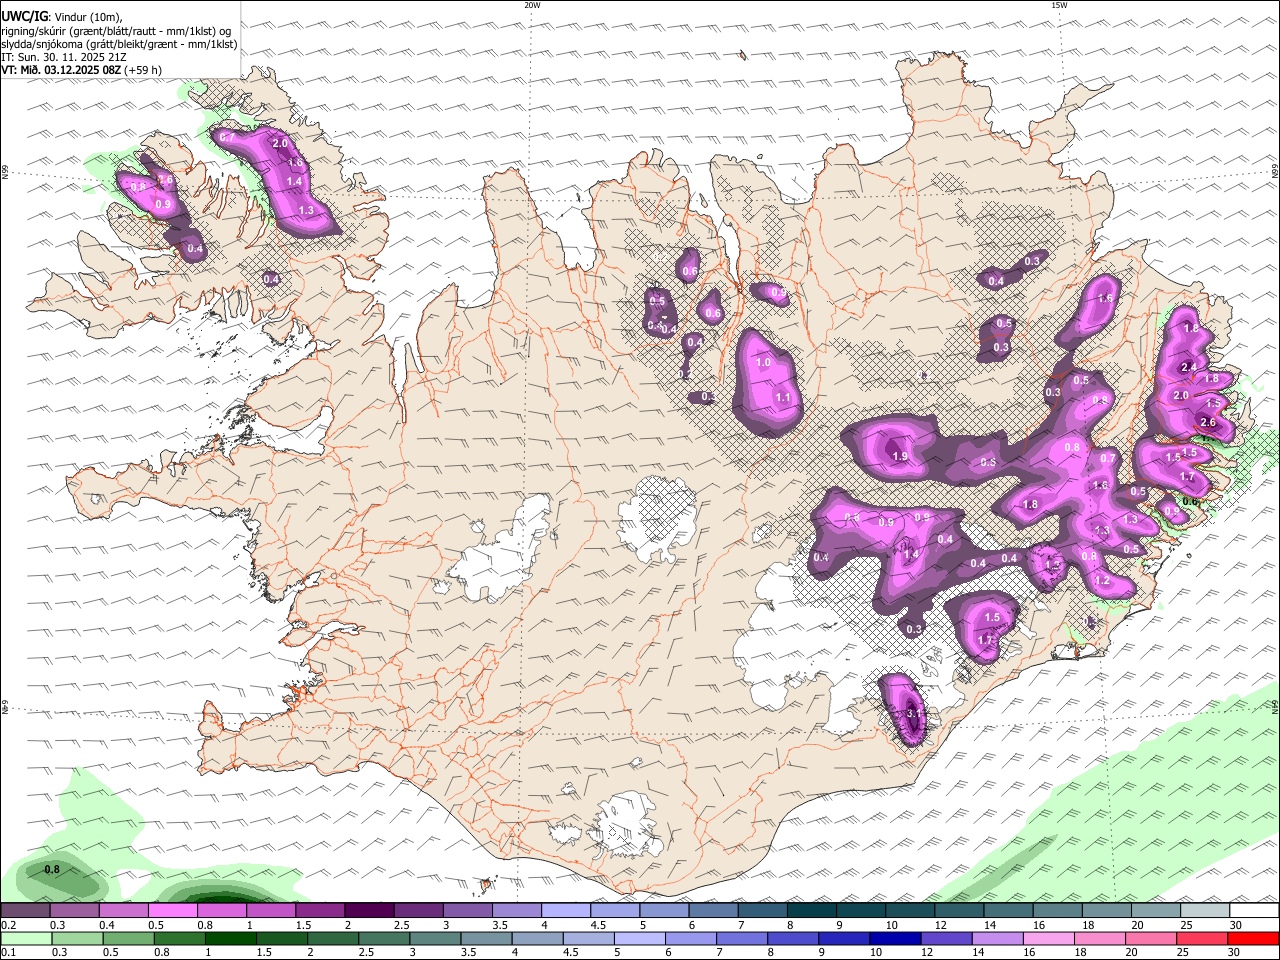Click the UWC/IG Vindur (10m) title text
1280x960 pixels.
(62, 17)
